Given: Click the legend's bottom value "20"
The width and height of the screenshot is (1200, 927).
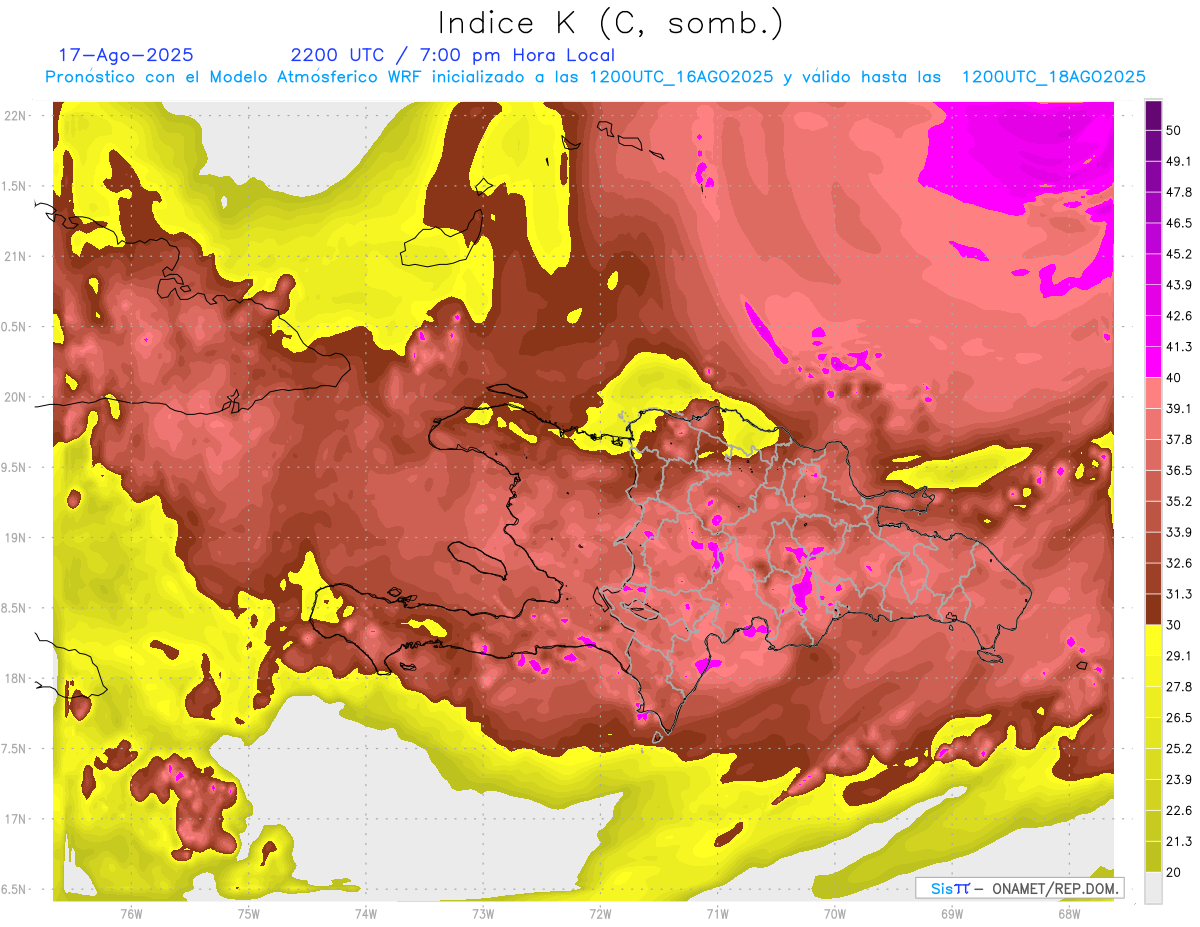Looking at the screenshot, I should click(x=1174, y=871).
